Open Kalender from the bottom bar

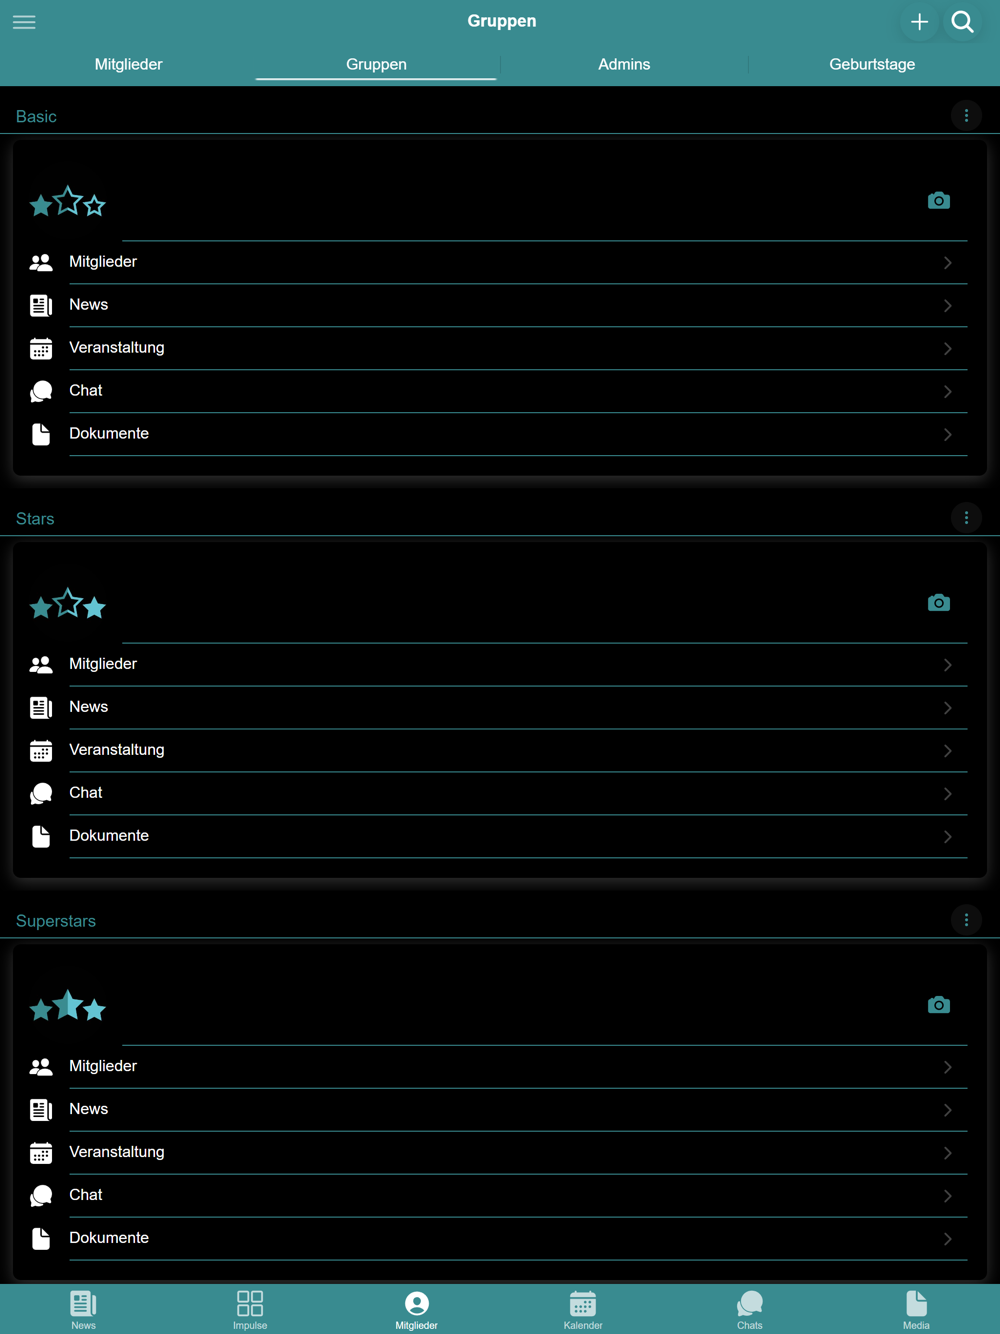[583, 1309]
